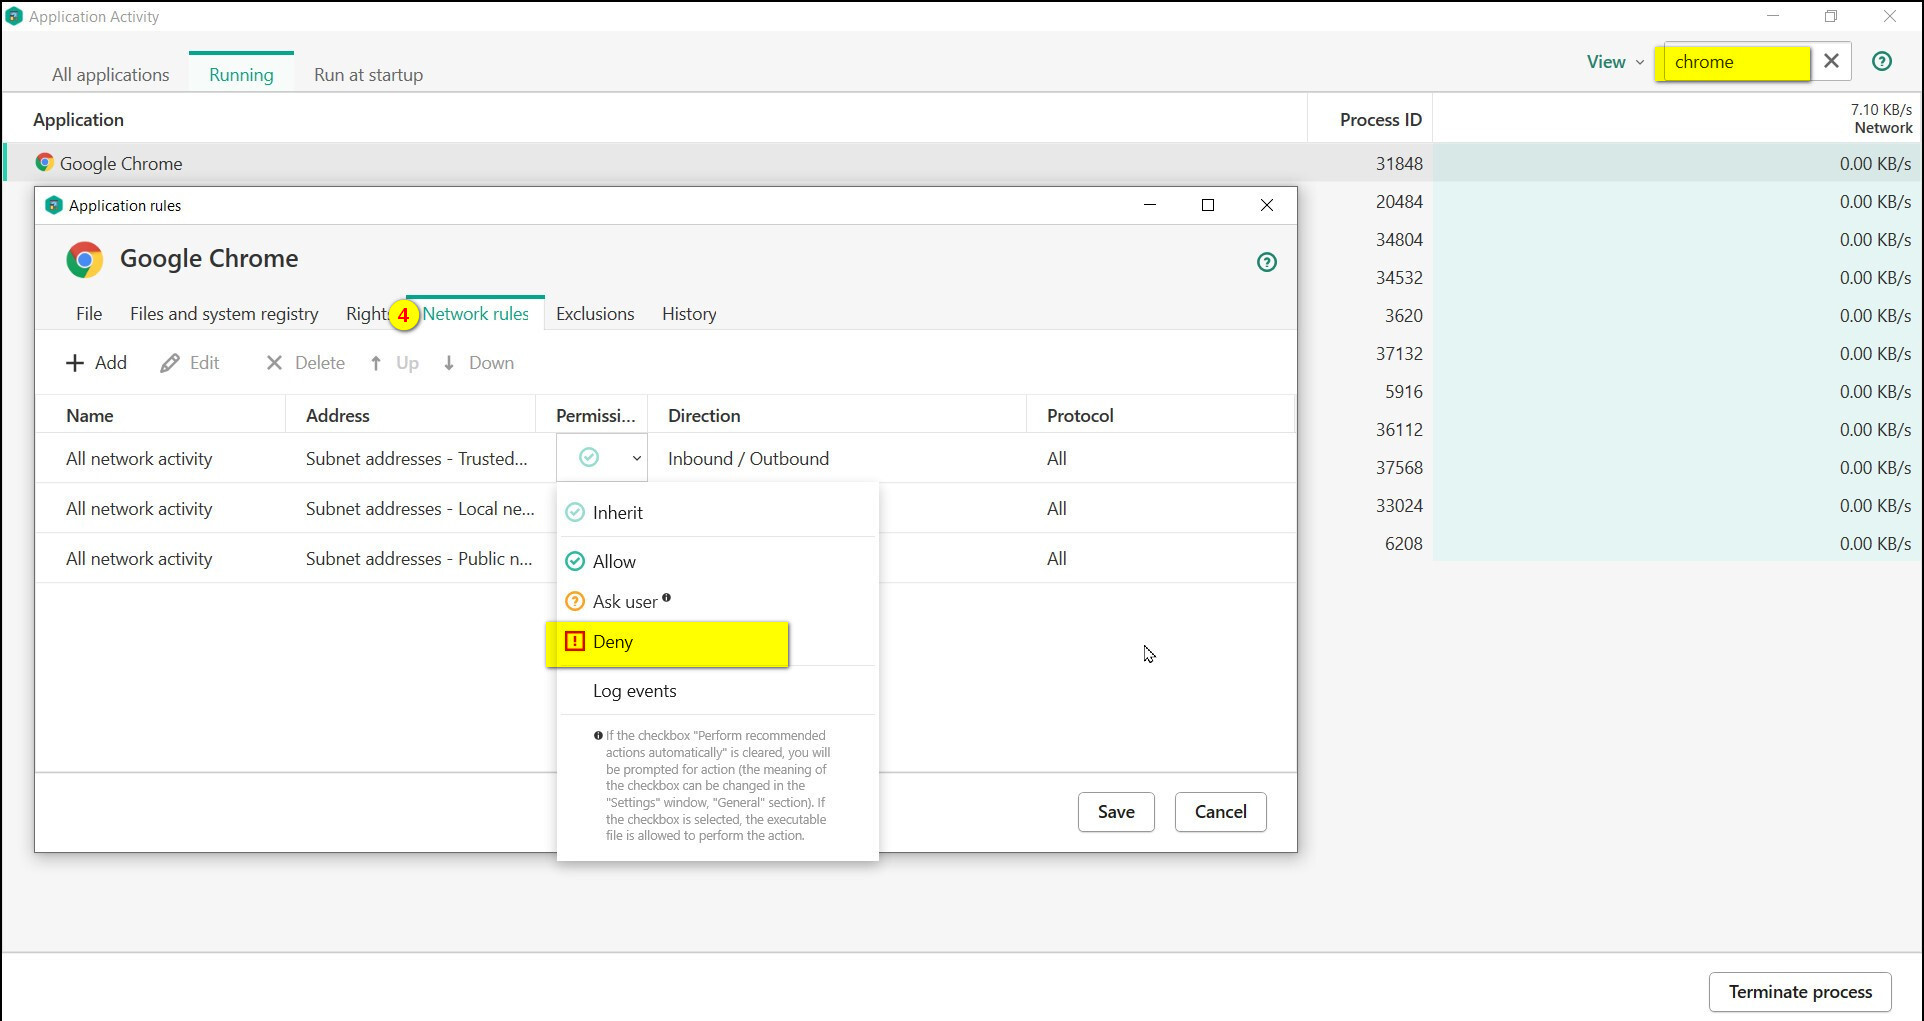Choose Ask user from permission menu

tap(717, 601)
